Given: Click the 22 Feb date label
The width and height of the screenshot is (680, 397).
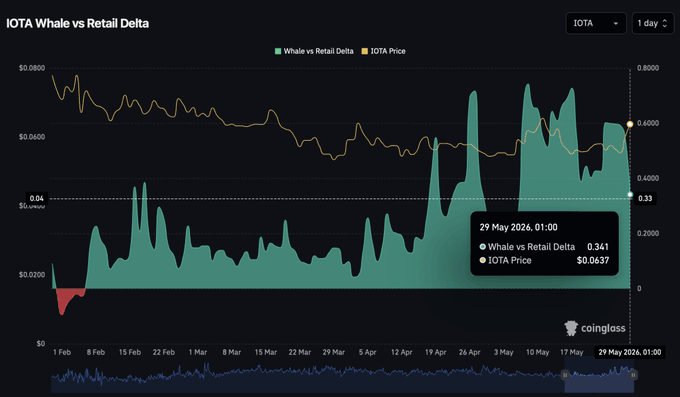Looking at the screenshot, I should (163, 352).
